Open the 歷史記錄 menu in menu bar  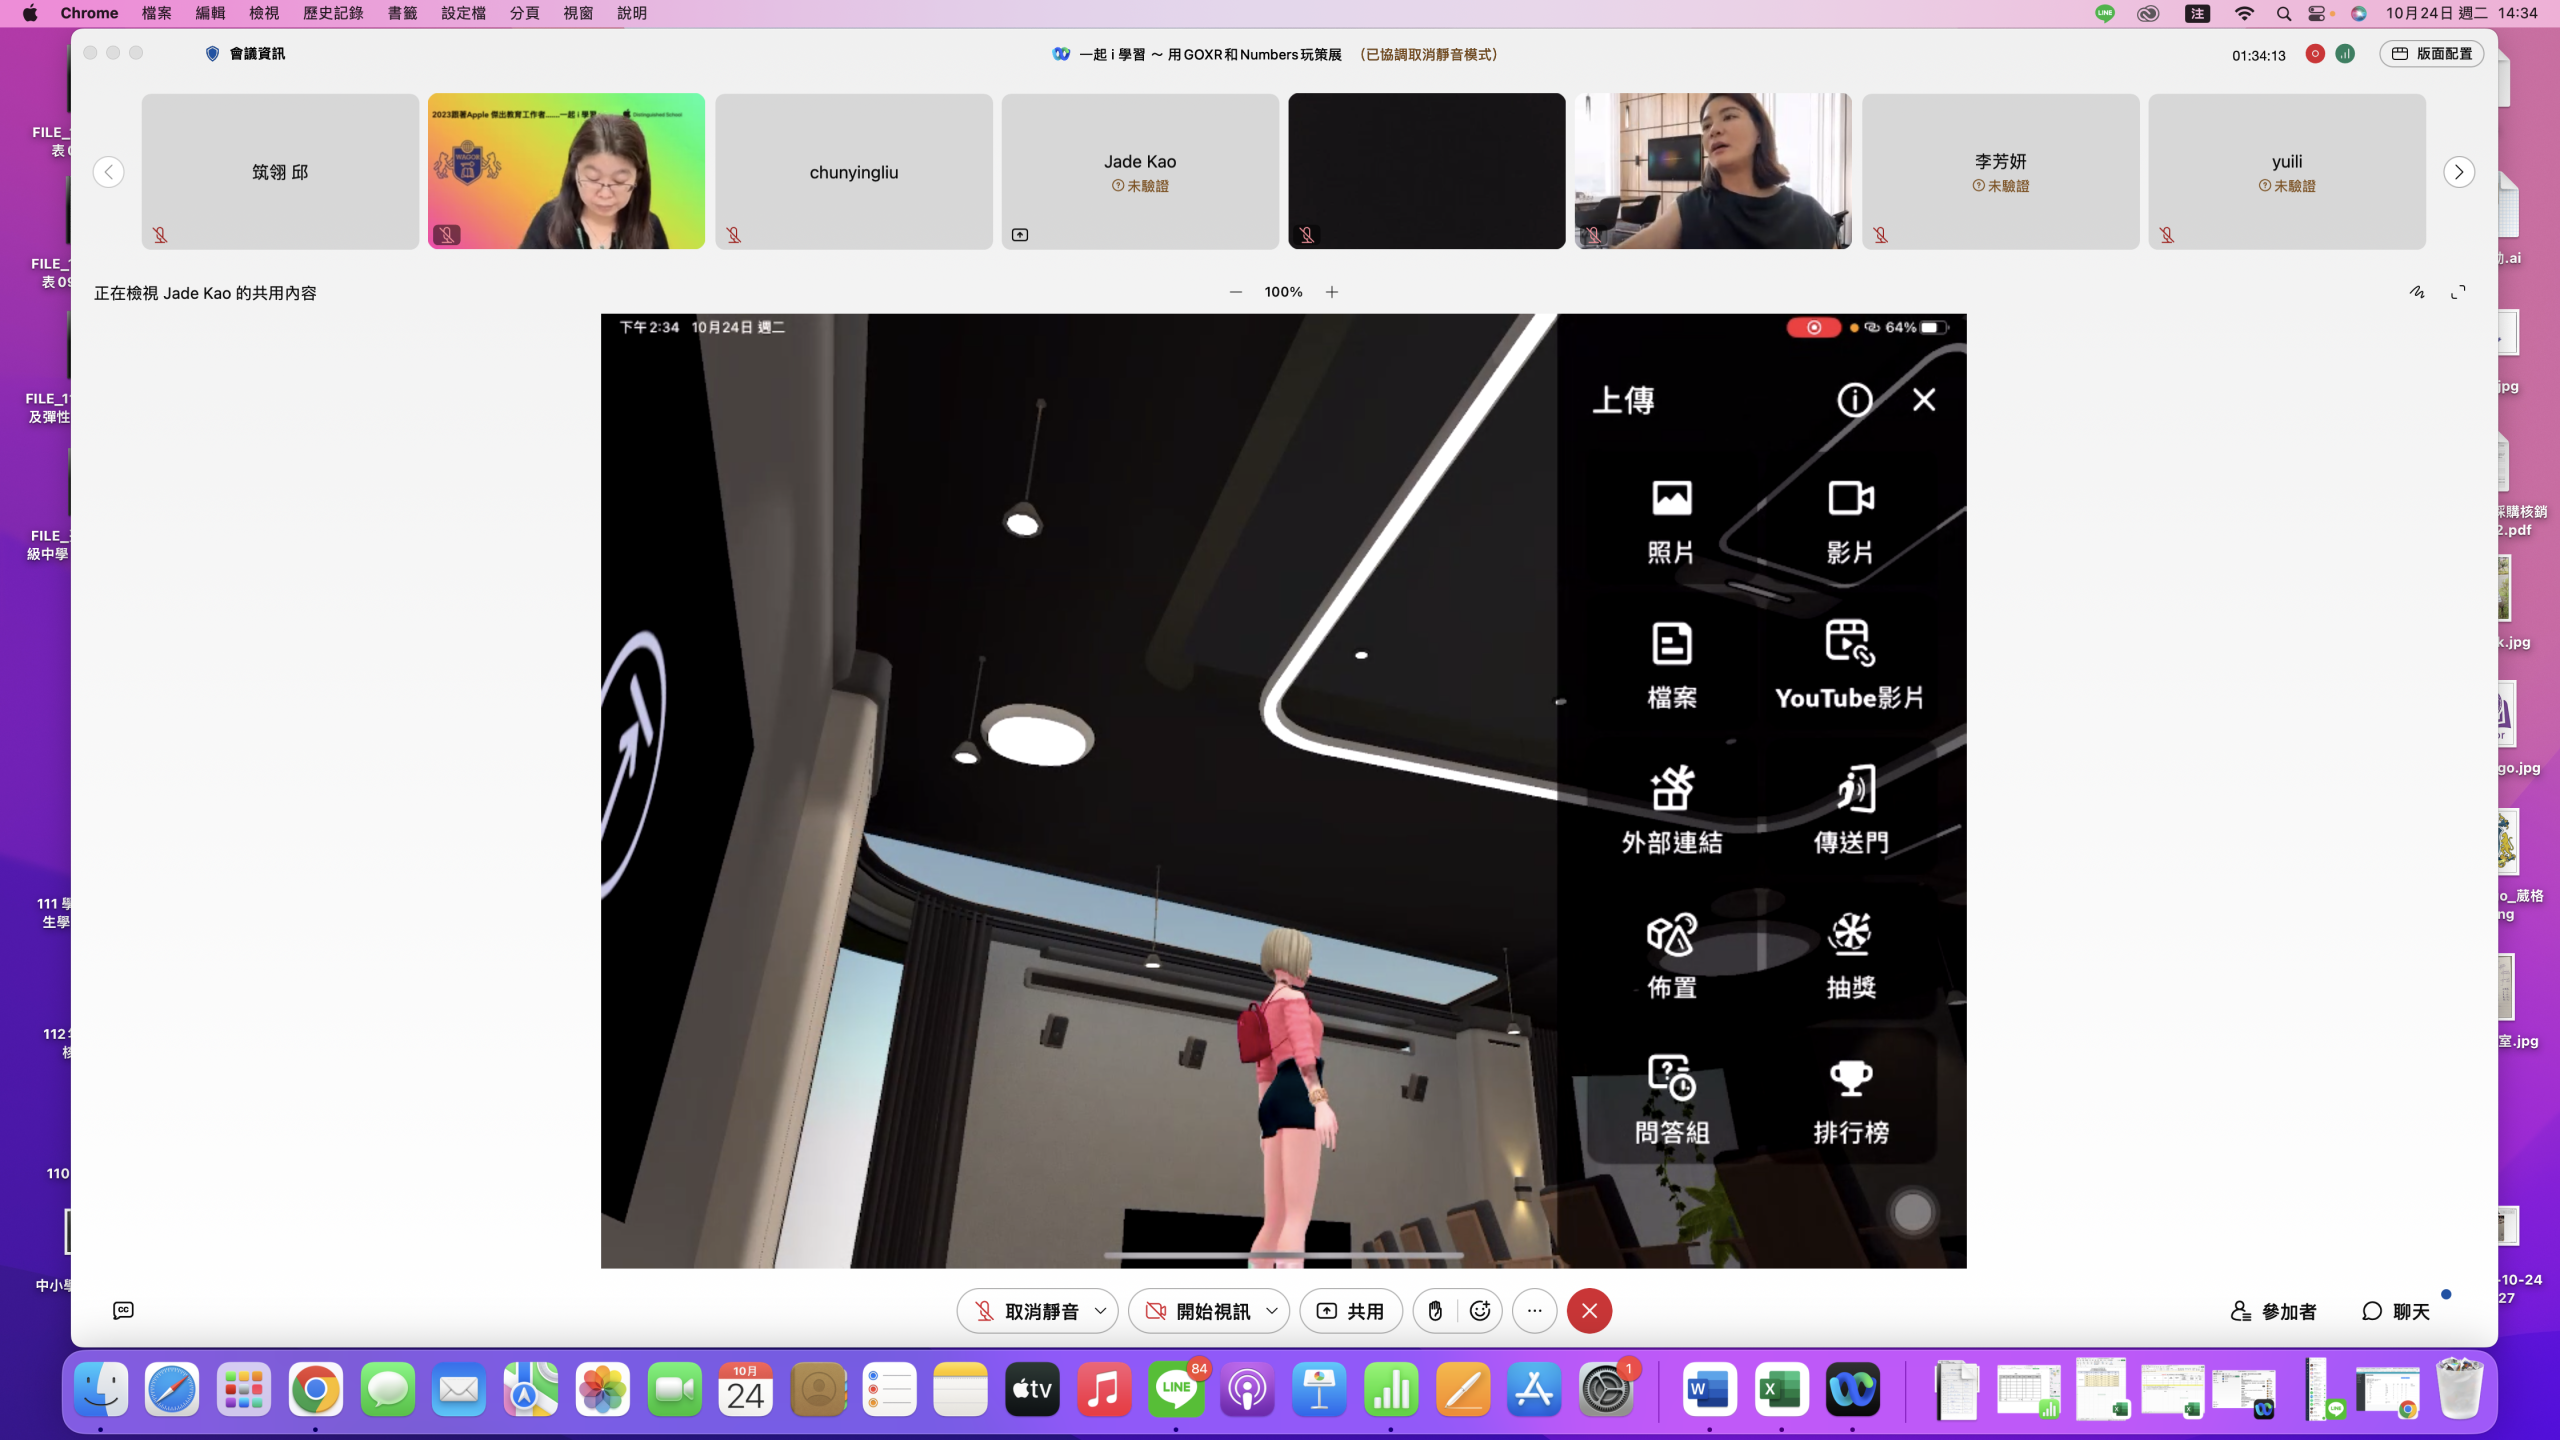333,13
